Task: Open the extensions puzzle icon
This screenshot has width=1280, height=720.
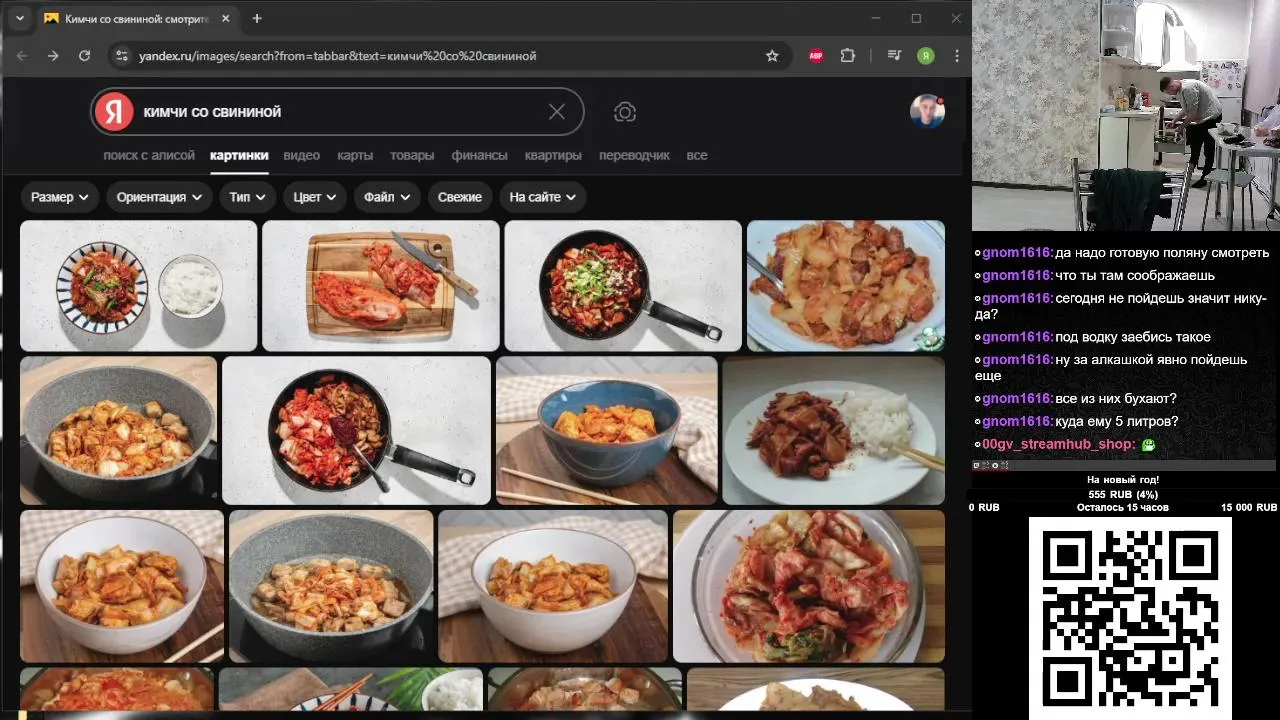Action: pos(848,56)
